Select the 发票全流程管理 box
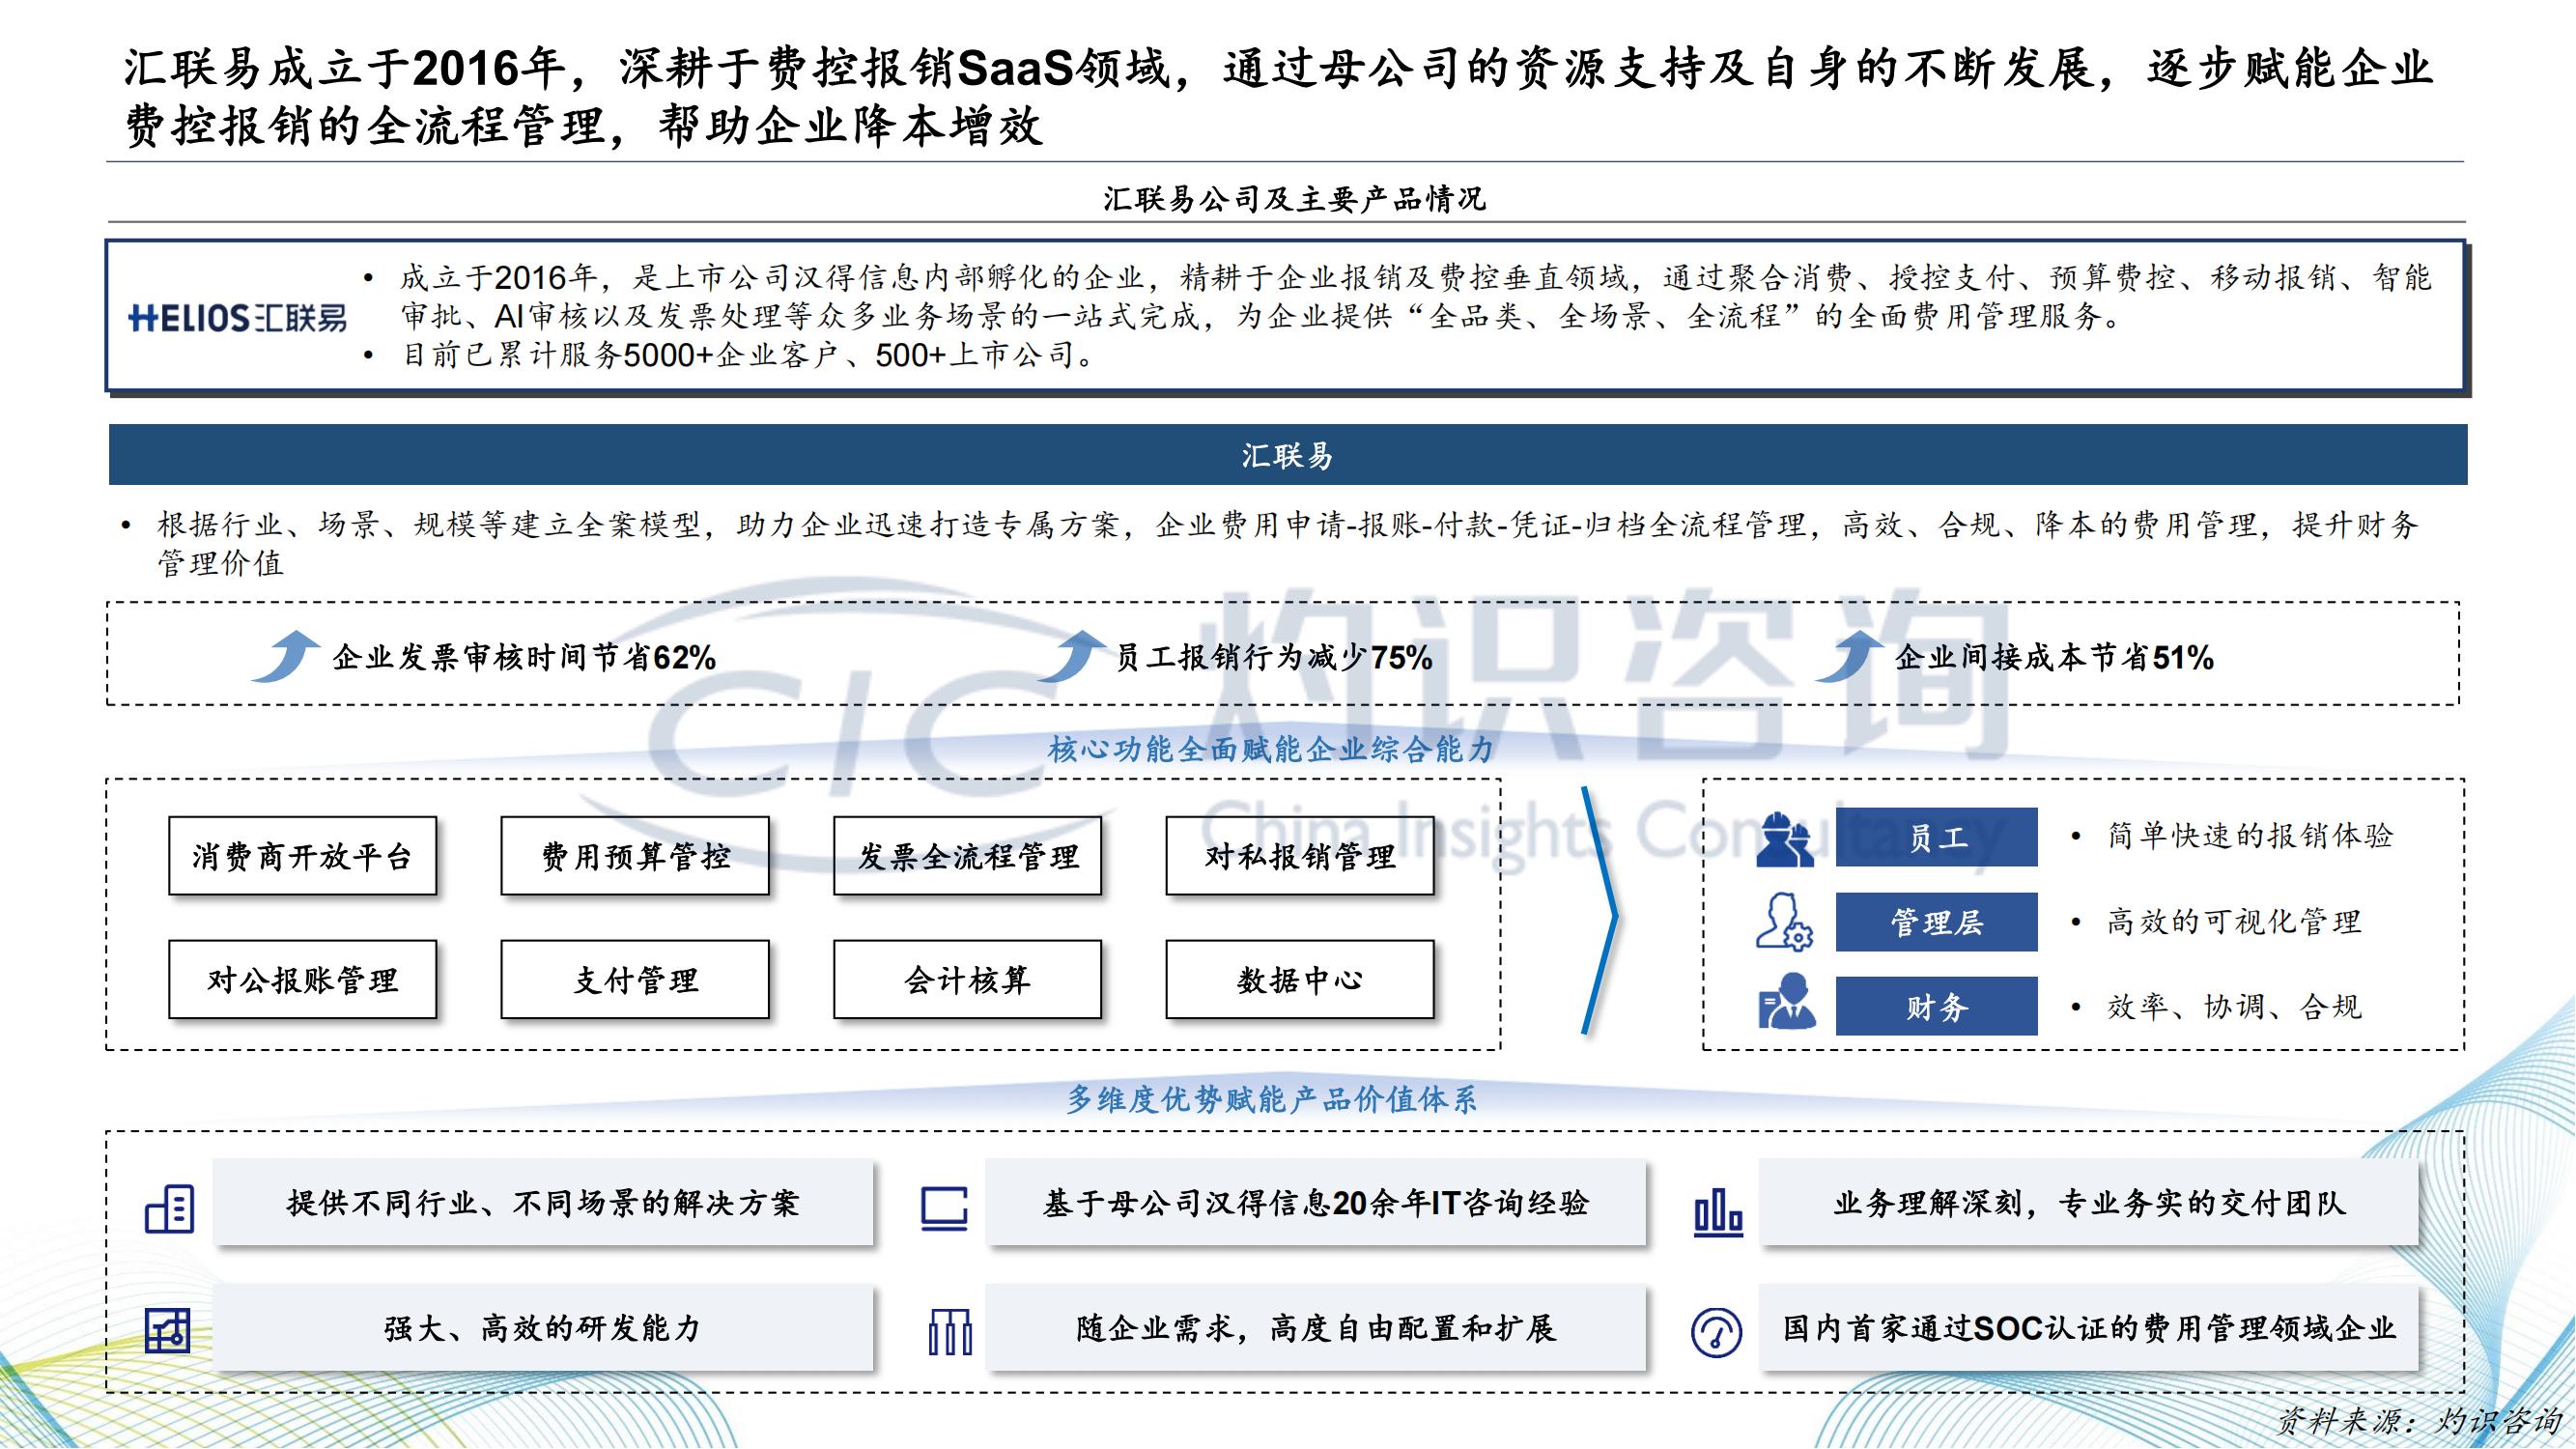The width and height of the screenshot is (2576, 1449). tap(967, 856)
